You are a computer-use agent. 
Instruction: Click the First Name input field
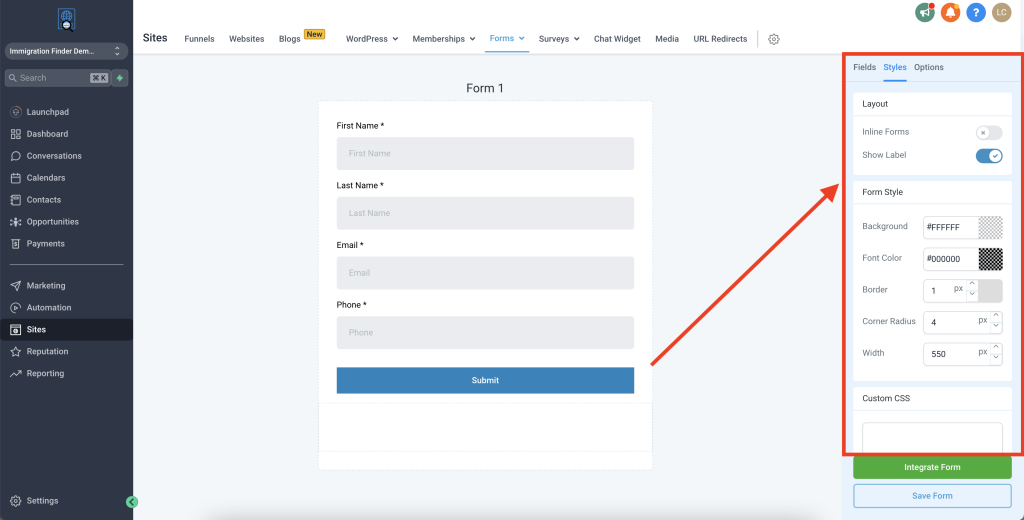[485, 154]
